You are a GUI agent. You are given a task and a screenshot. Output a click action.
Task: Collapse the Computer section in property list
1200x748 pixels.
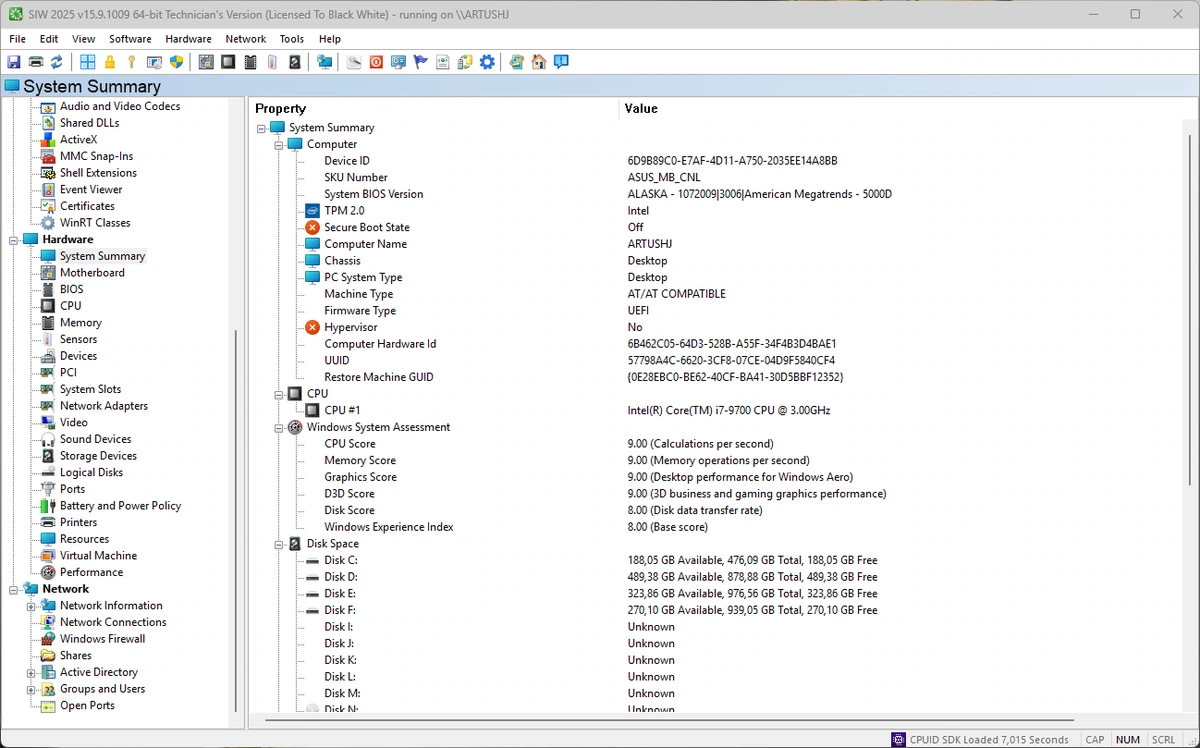[279, 145]
